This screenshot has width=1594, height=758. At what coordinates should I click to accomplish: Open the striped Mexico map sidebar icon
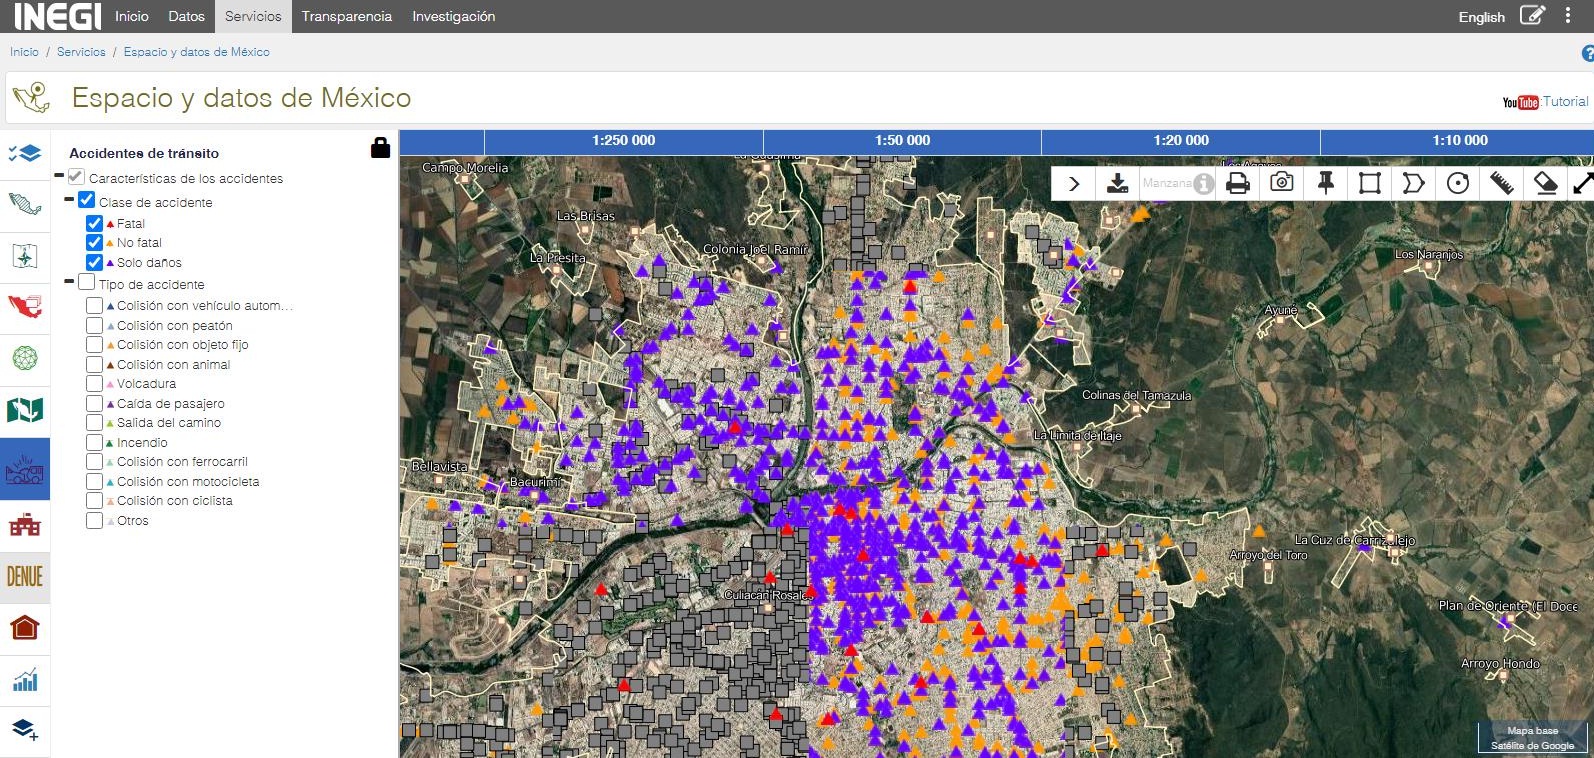coord(25,205)
